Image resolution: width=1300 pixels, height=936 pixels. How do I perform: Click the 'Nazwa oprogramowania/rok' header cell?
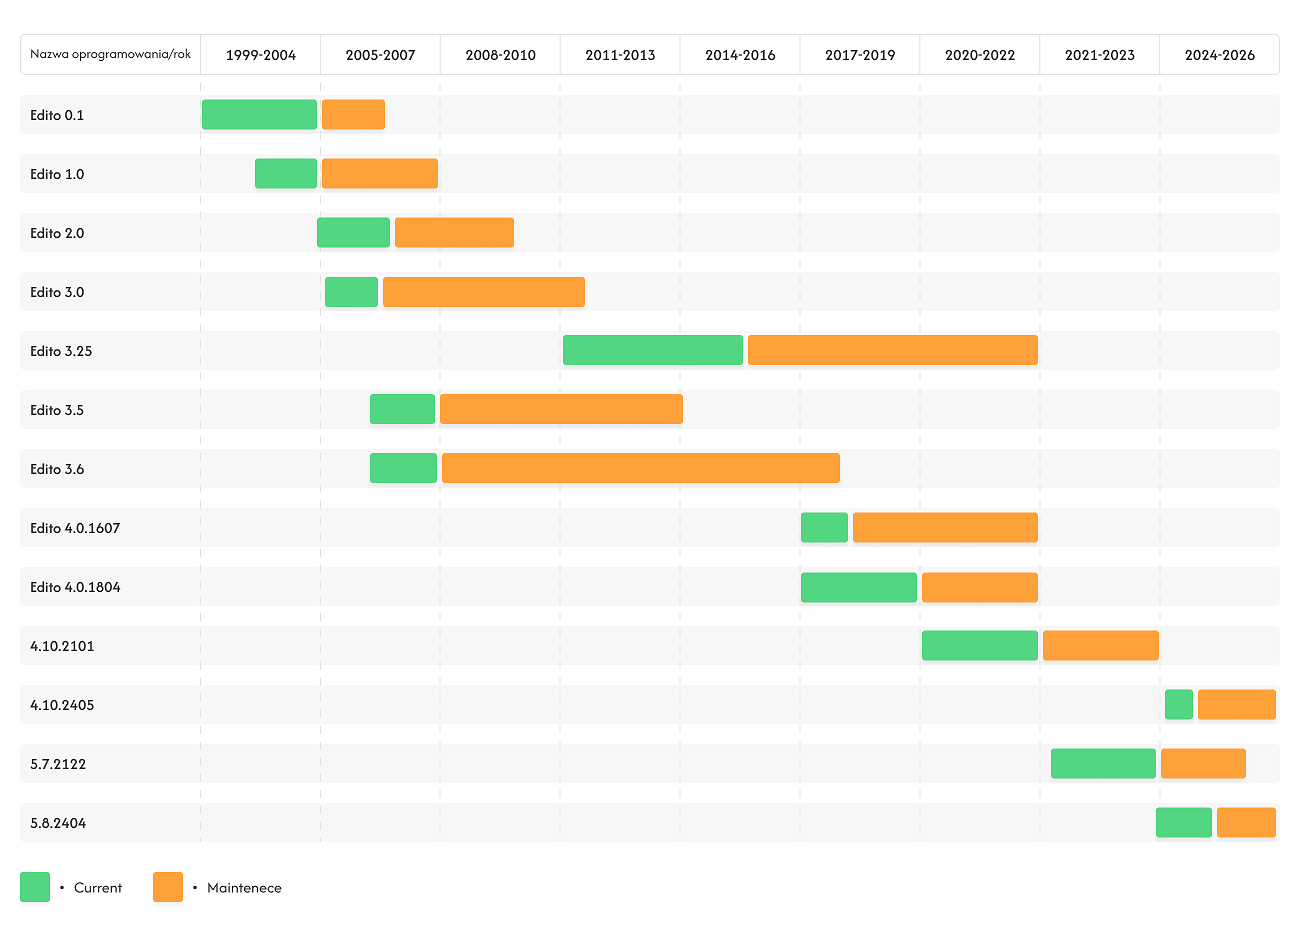tap(111, 55)
